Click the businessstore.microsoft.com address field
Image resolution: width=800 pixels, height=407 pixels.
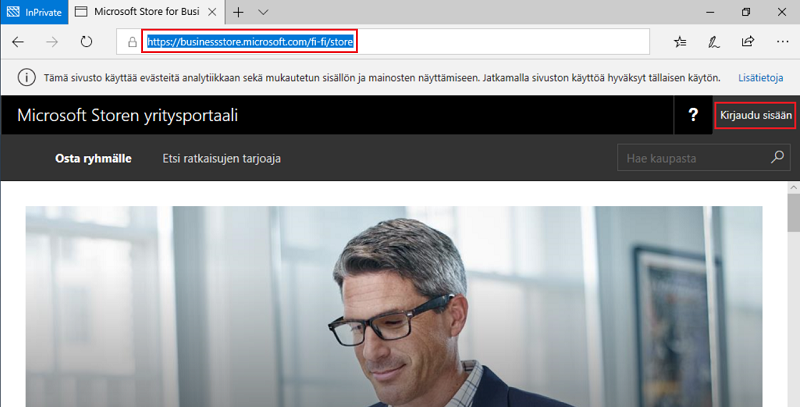(383, 42)
